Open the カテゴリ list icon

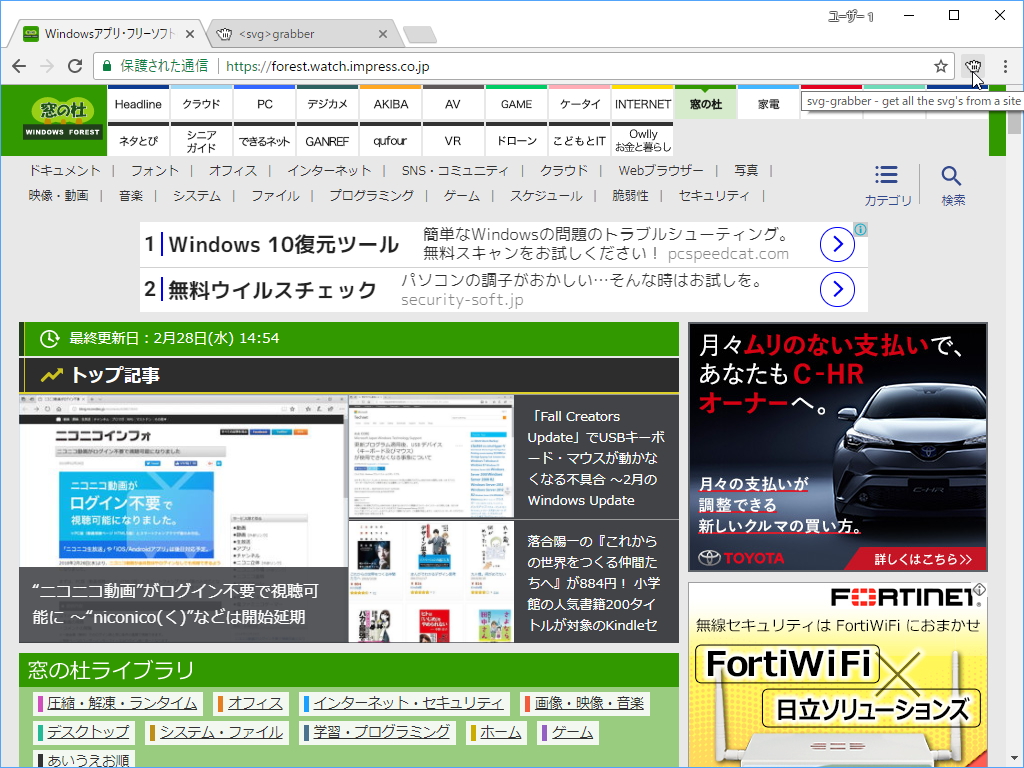pyautogui.click(x=886, y=174)
